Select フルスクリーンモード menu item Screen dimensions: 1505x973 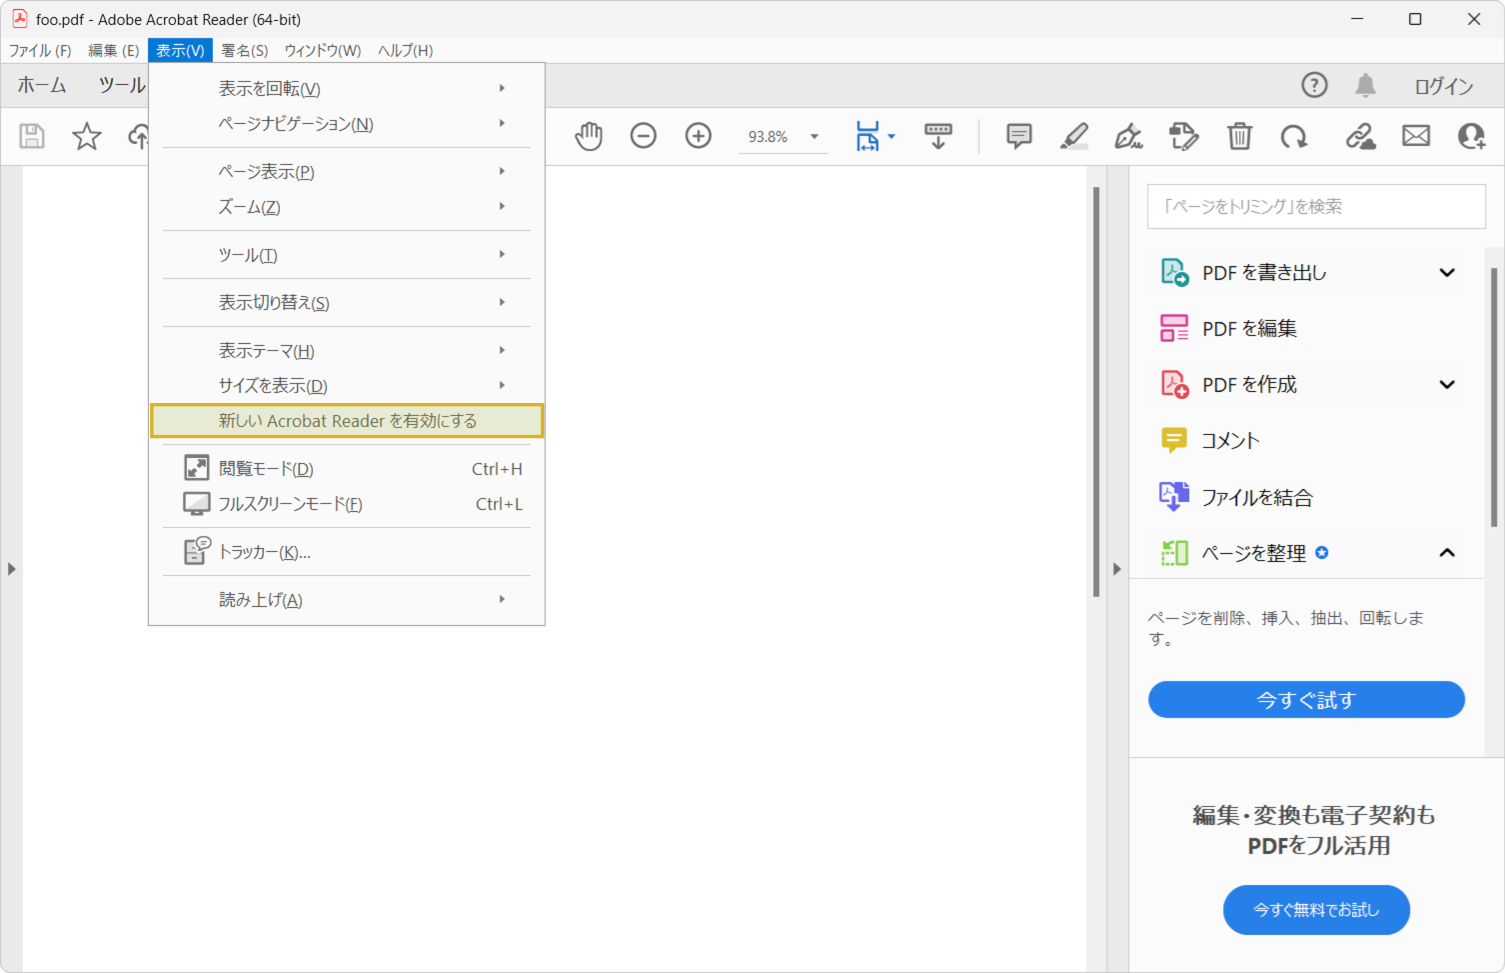347,504
